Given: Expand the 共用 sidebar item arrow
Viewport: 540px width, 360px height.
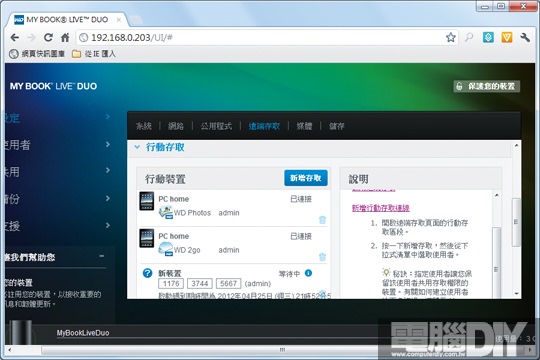Looking at the screenshot, I should (108, 170).
